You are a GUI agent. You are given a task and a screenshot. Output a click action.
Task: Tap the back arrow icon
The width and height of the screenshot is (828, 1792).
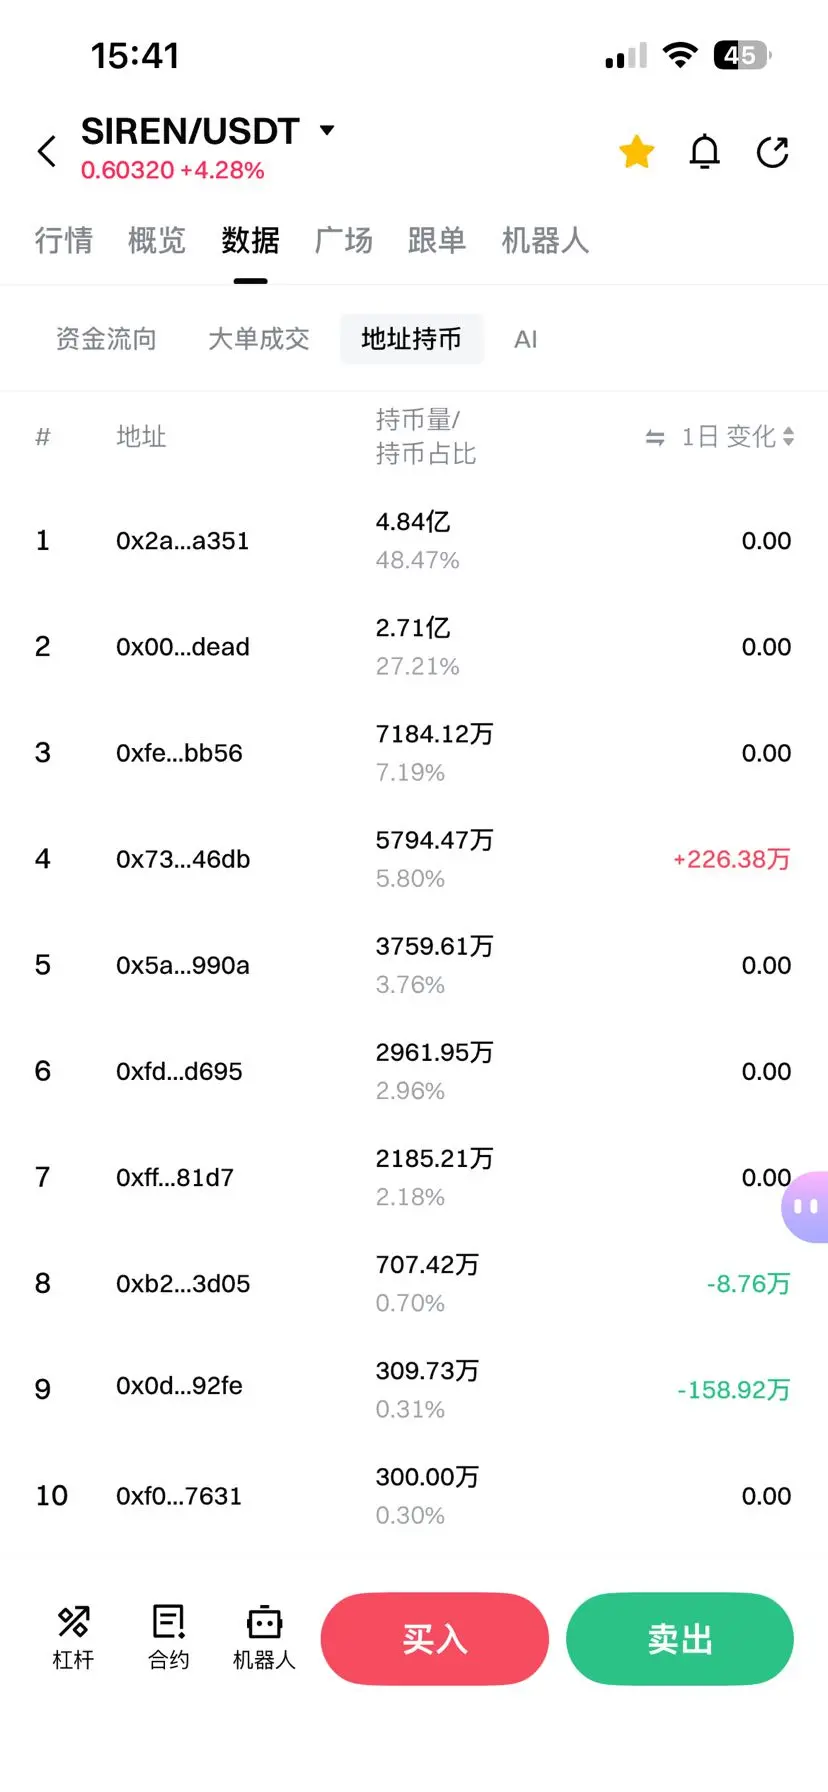click(x=47, y=152)
